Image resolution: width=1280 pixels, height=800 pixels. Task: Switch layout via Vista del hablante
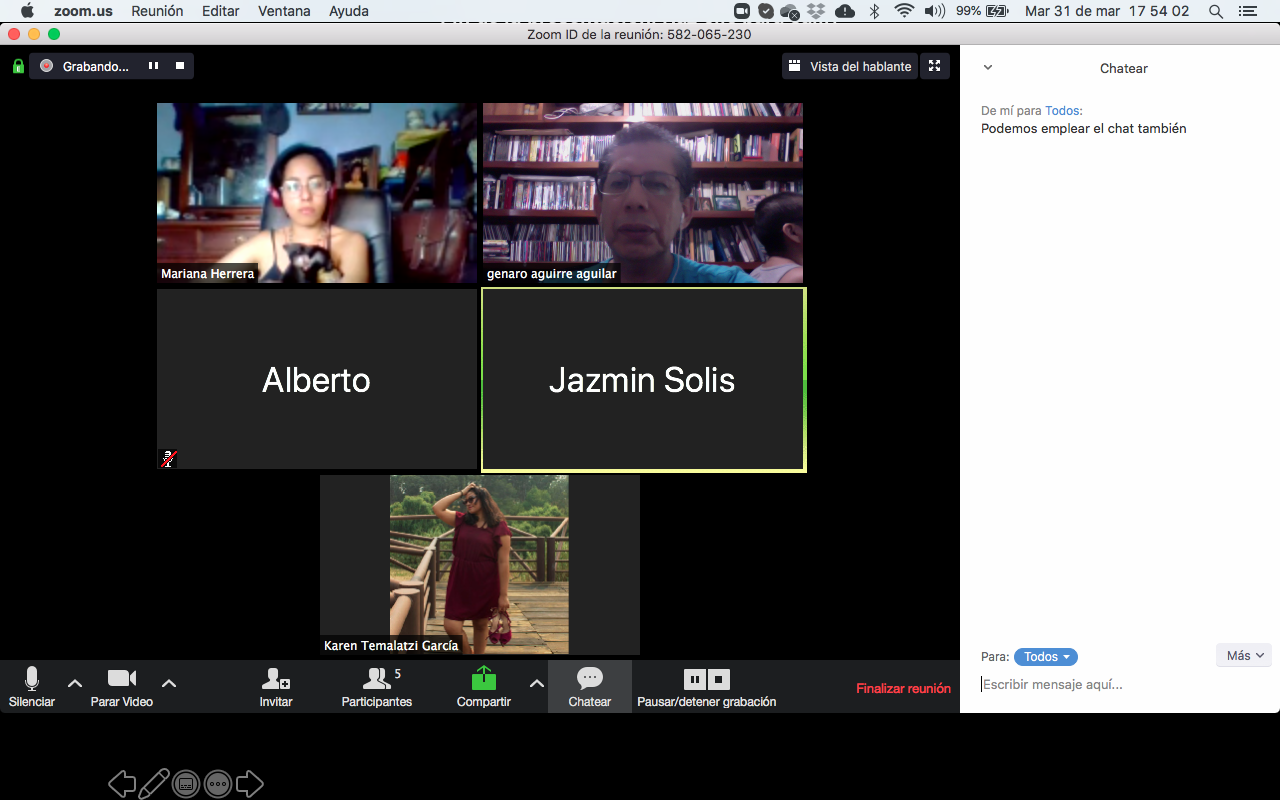849,66
